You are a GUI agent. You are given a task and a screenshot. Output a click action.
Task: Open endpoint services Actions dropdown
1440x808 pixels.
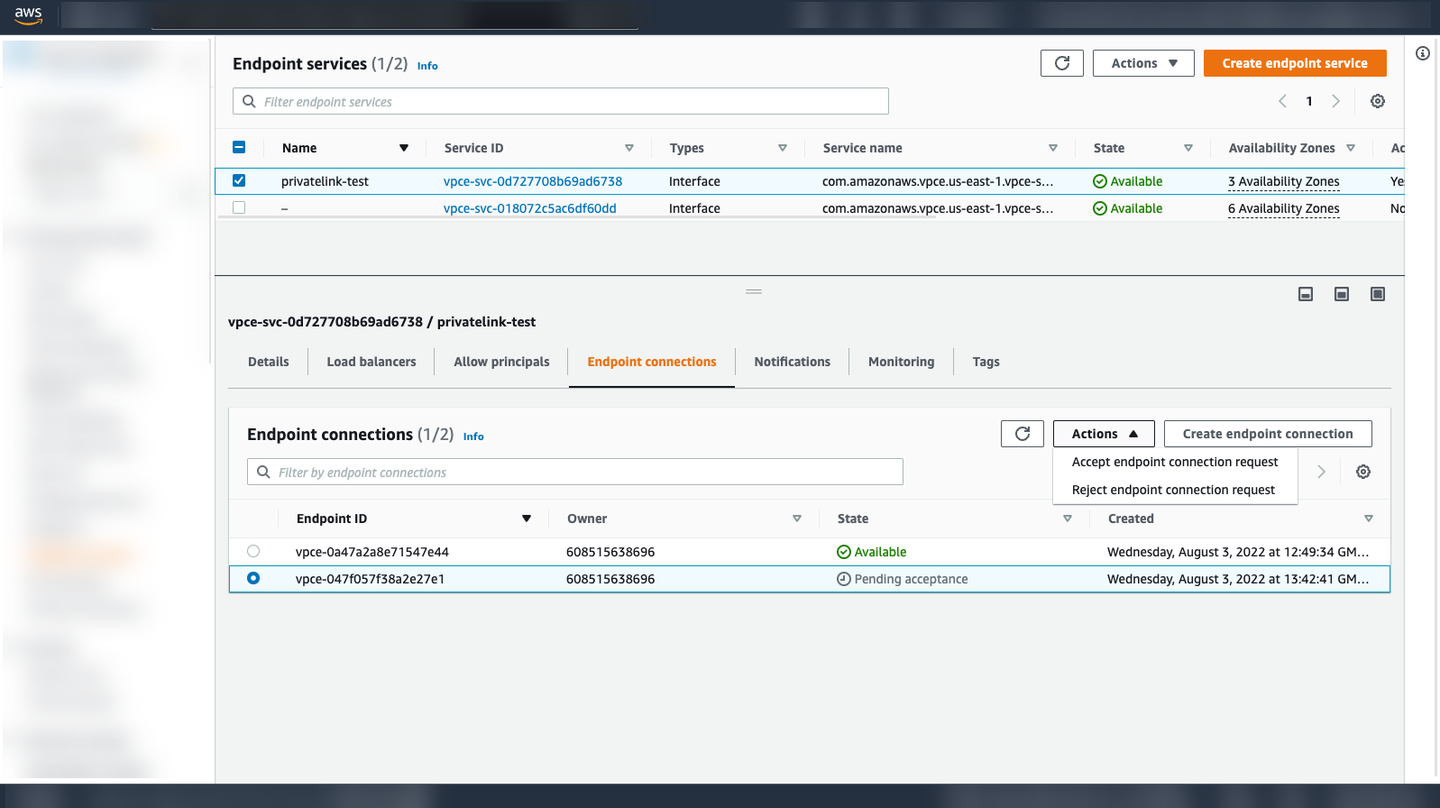(1143, 63)
